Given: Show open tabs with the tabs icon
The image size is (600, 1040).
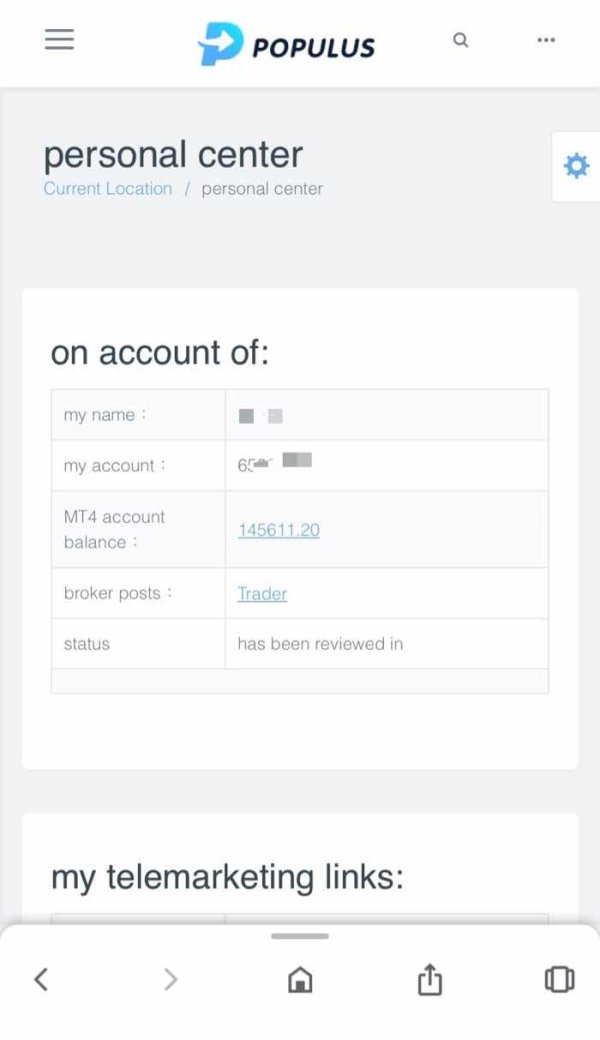Looking at the screenshot, I should point(559,979).
